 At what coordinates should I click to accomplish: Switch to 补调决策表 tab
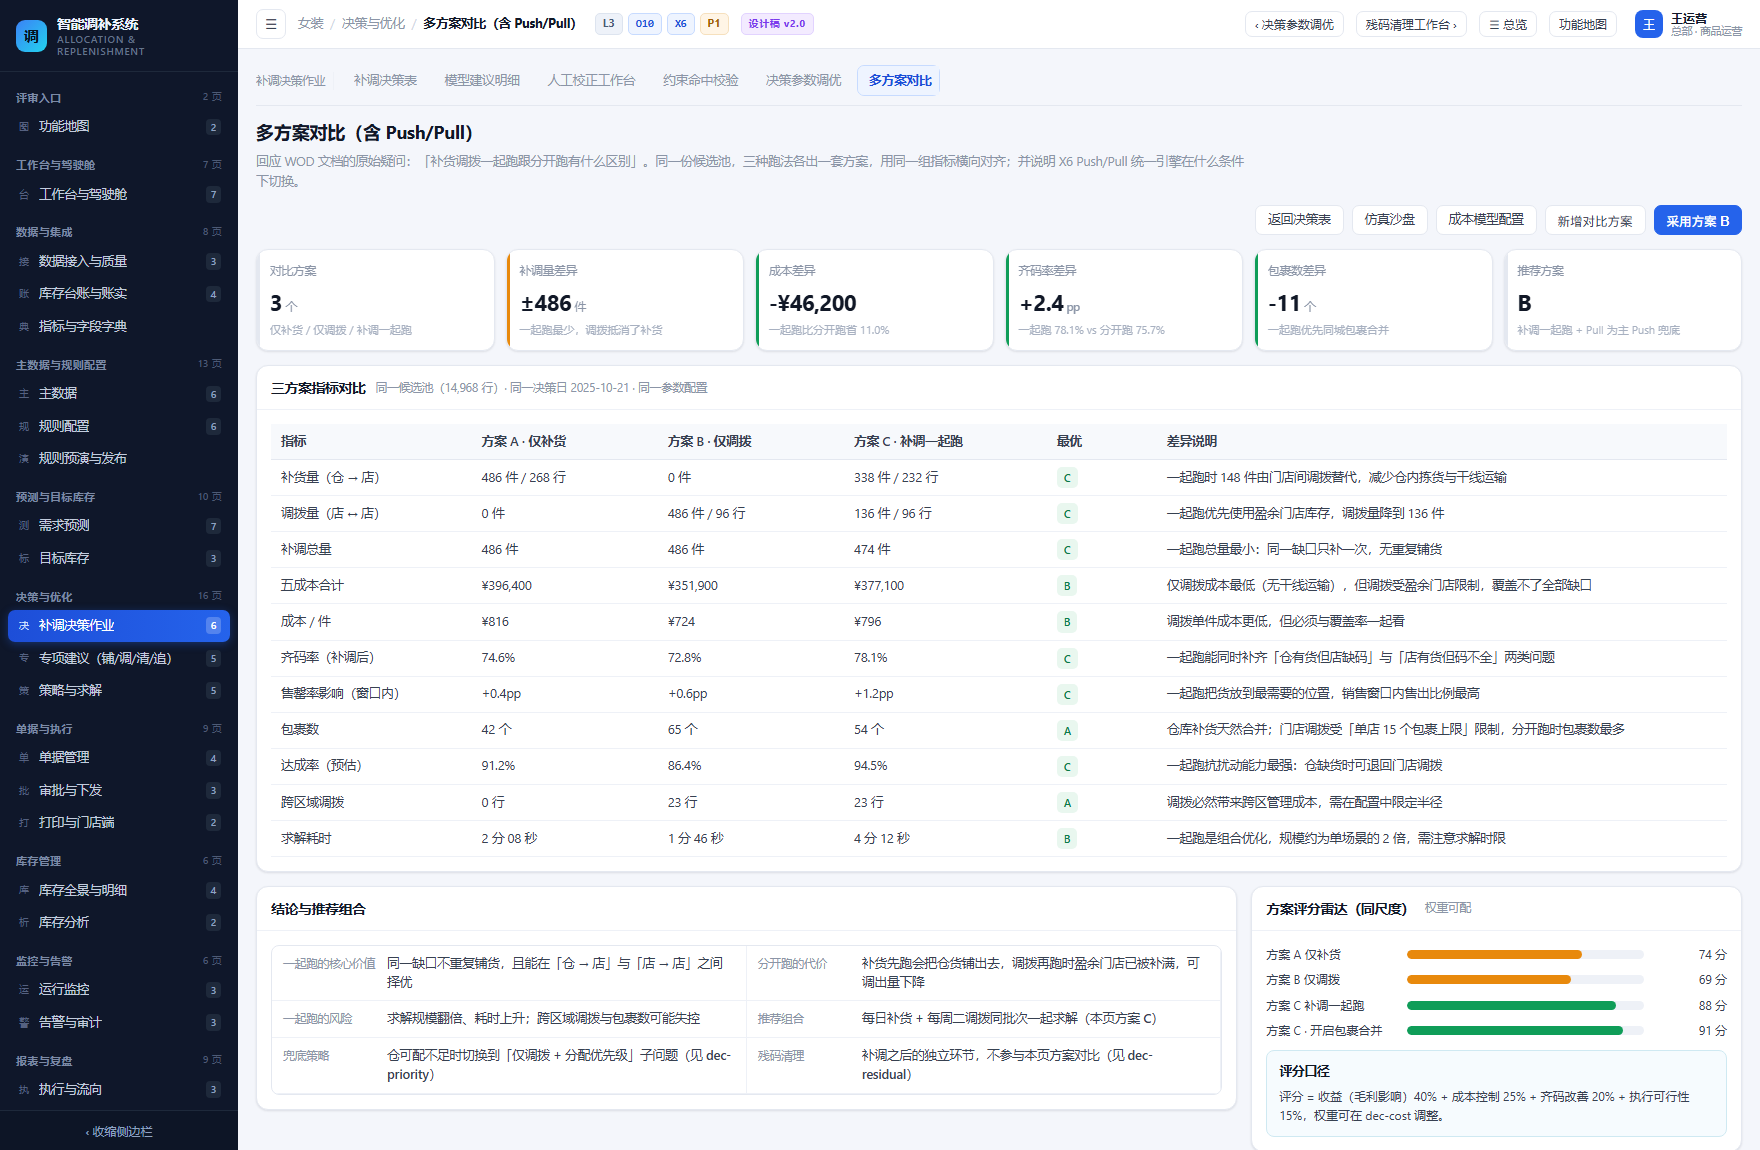(x=385, y=81)
